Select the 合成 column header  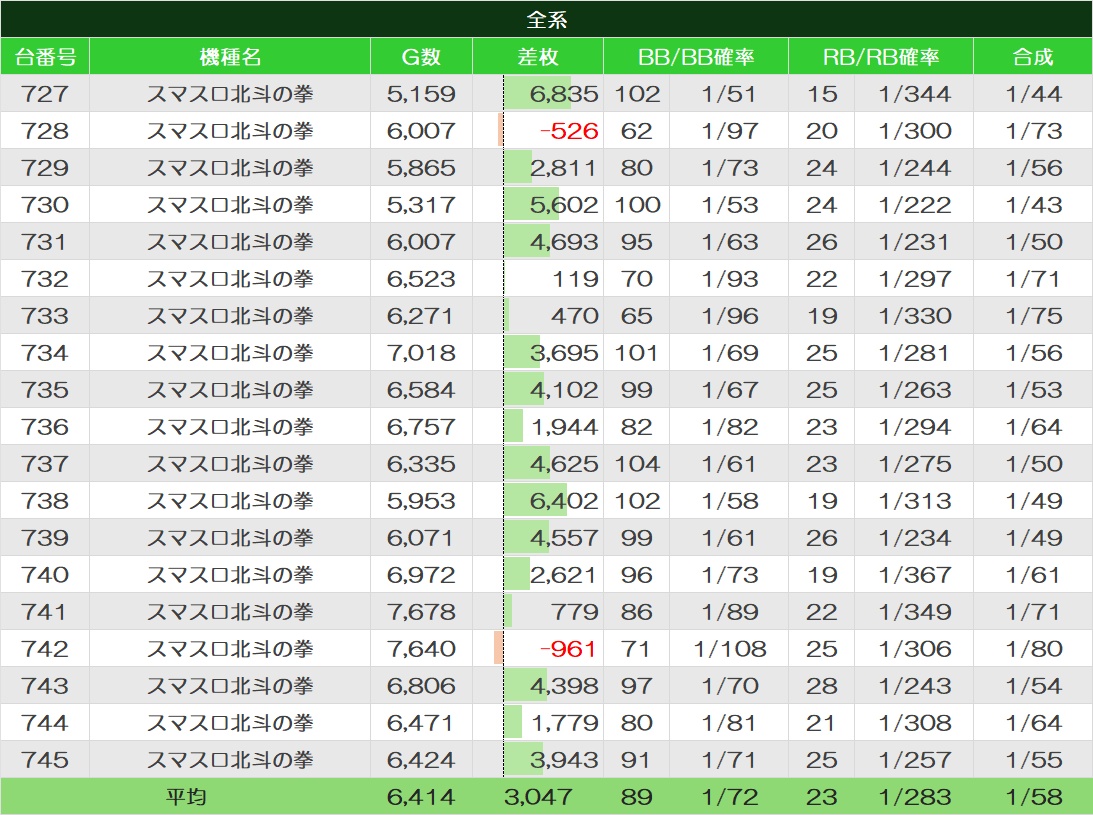click(1033, 56)
